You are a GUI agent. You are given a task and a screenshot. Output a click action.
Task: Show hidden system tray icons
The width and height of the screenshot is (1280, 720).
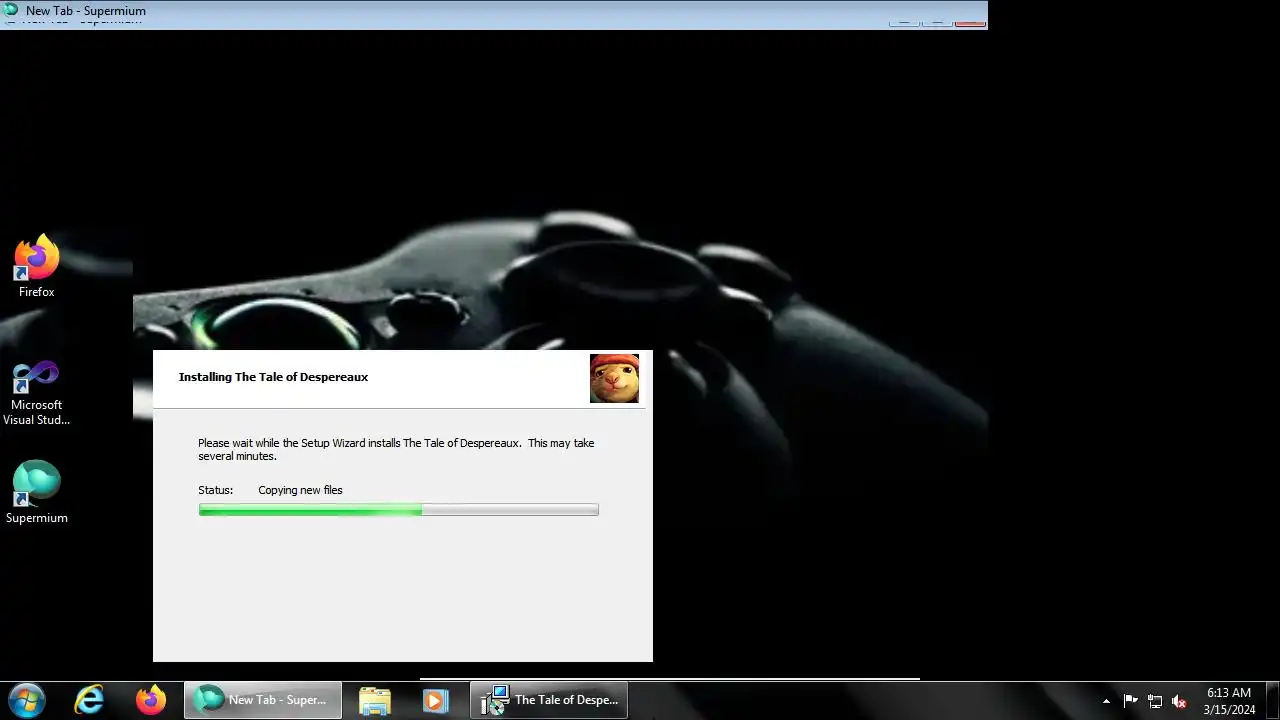[x=1106, y=701]
